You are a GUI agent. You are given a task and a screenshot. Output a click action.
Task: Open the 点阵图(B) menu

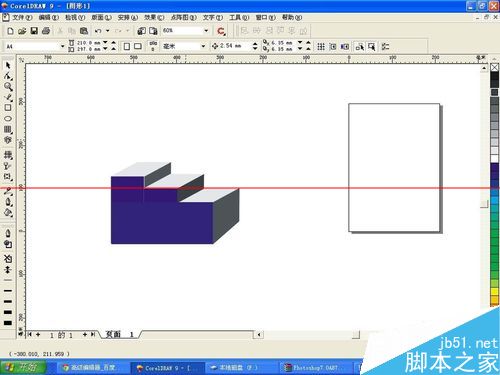[x=183, y=17]
